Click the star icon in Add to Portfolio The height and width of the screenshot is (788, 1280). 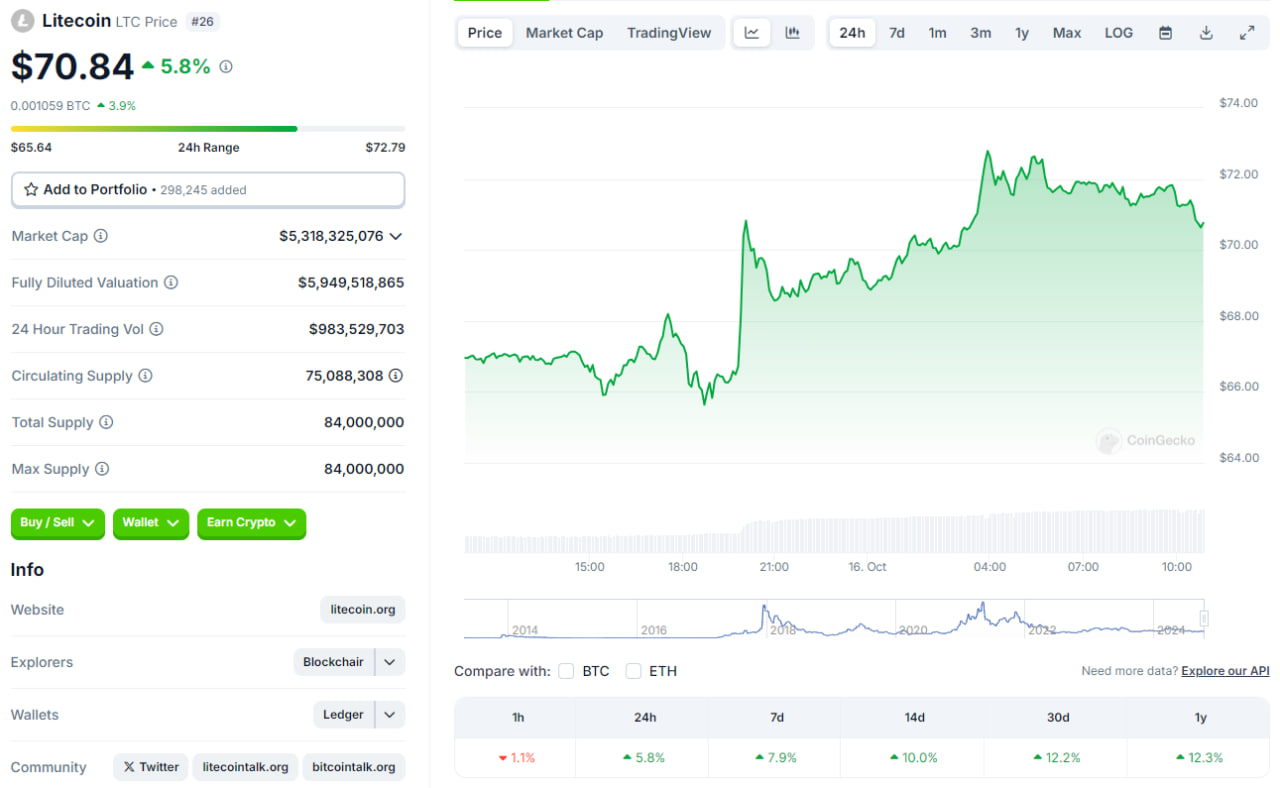[31, 189]
